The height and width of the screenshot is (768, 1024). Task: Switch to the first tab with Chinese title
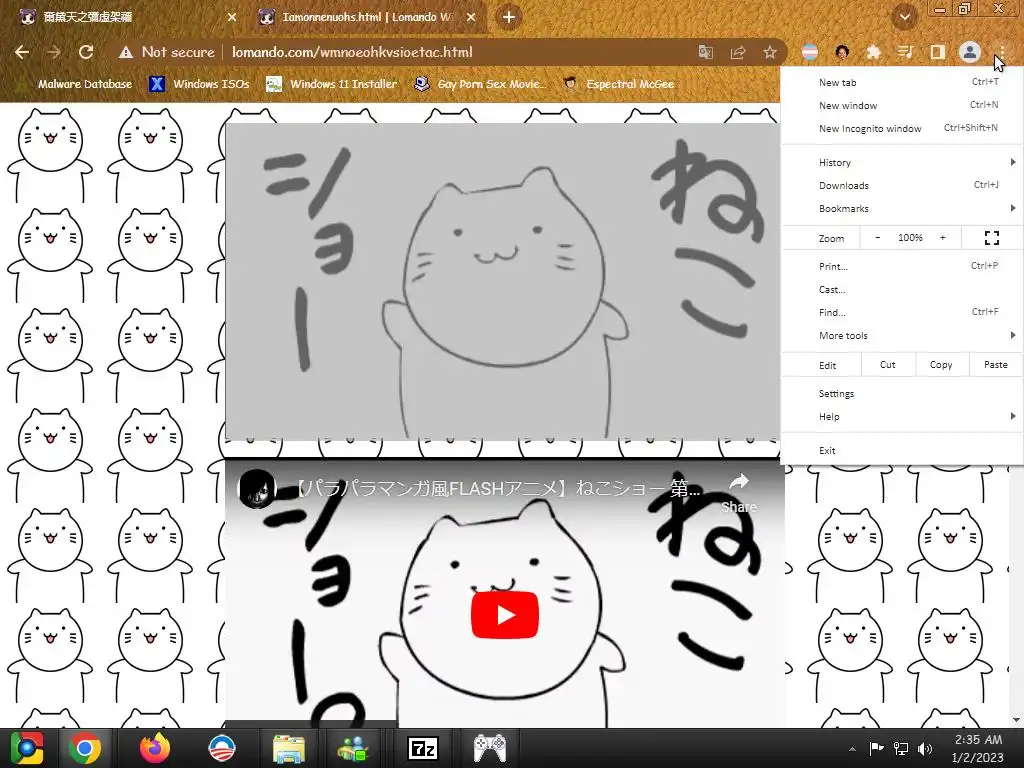(124, 18)
